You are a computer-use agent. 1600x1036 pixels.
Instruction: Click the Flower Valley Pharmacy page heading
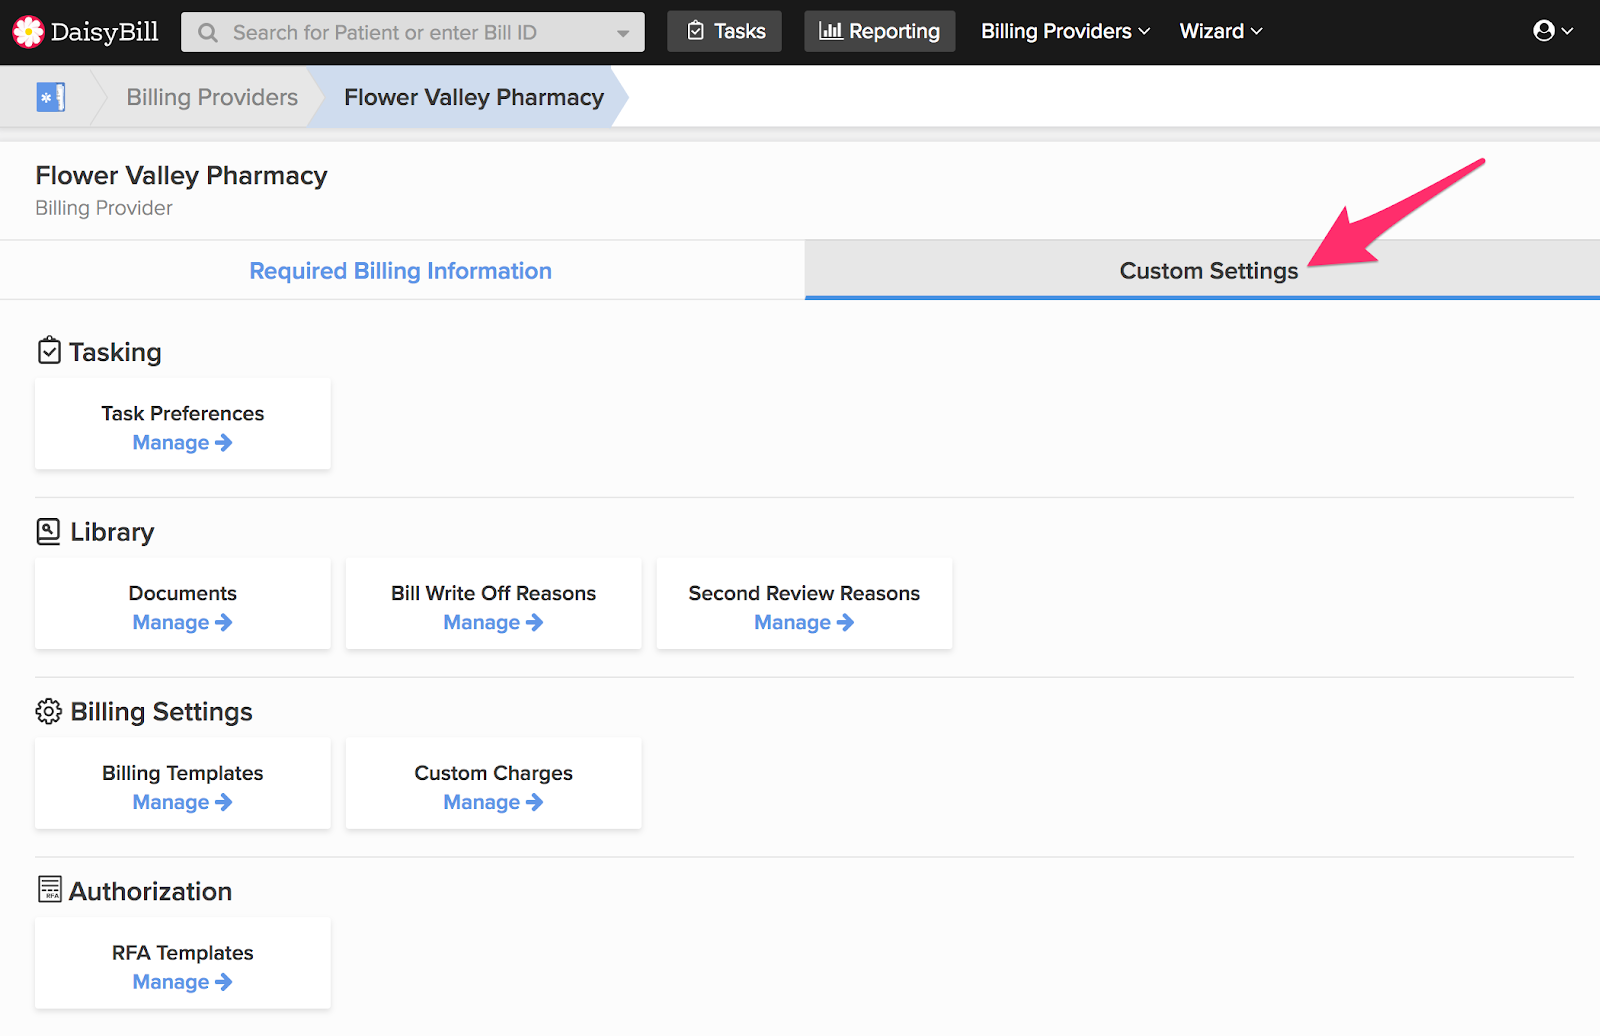pyautogui.click(x=181, y=175)
